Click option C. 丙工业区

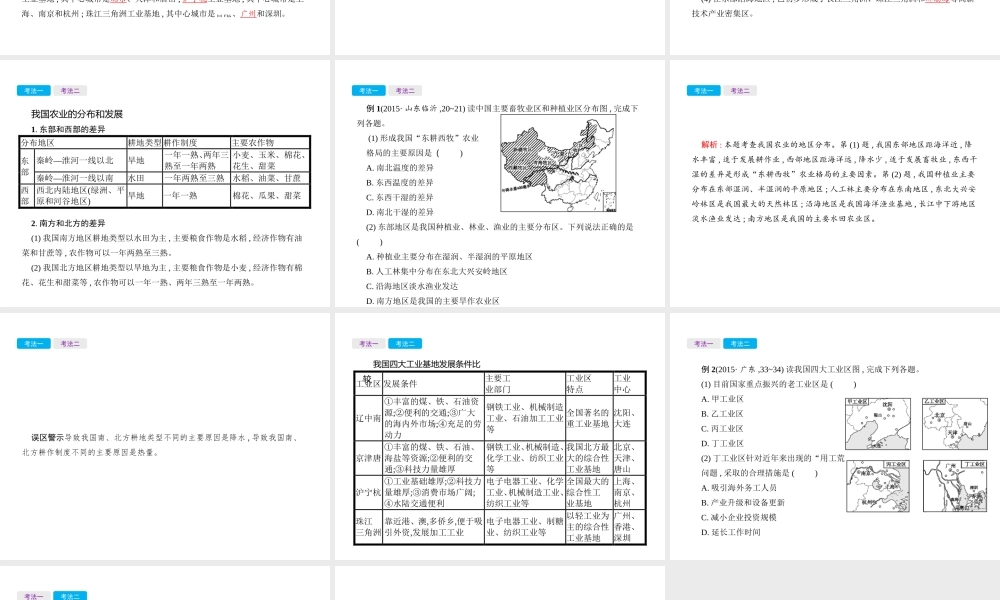pos(722,428)
